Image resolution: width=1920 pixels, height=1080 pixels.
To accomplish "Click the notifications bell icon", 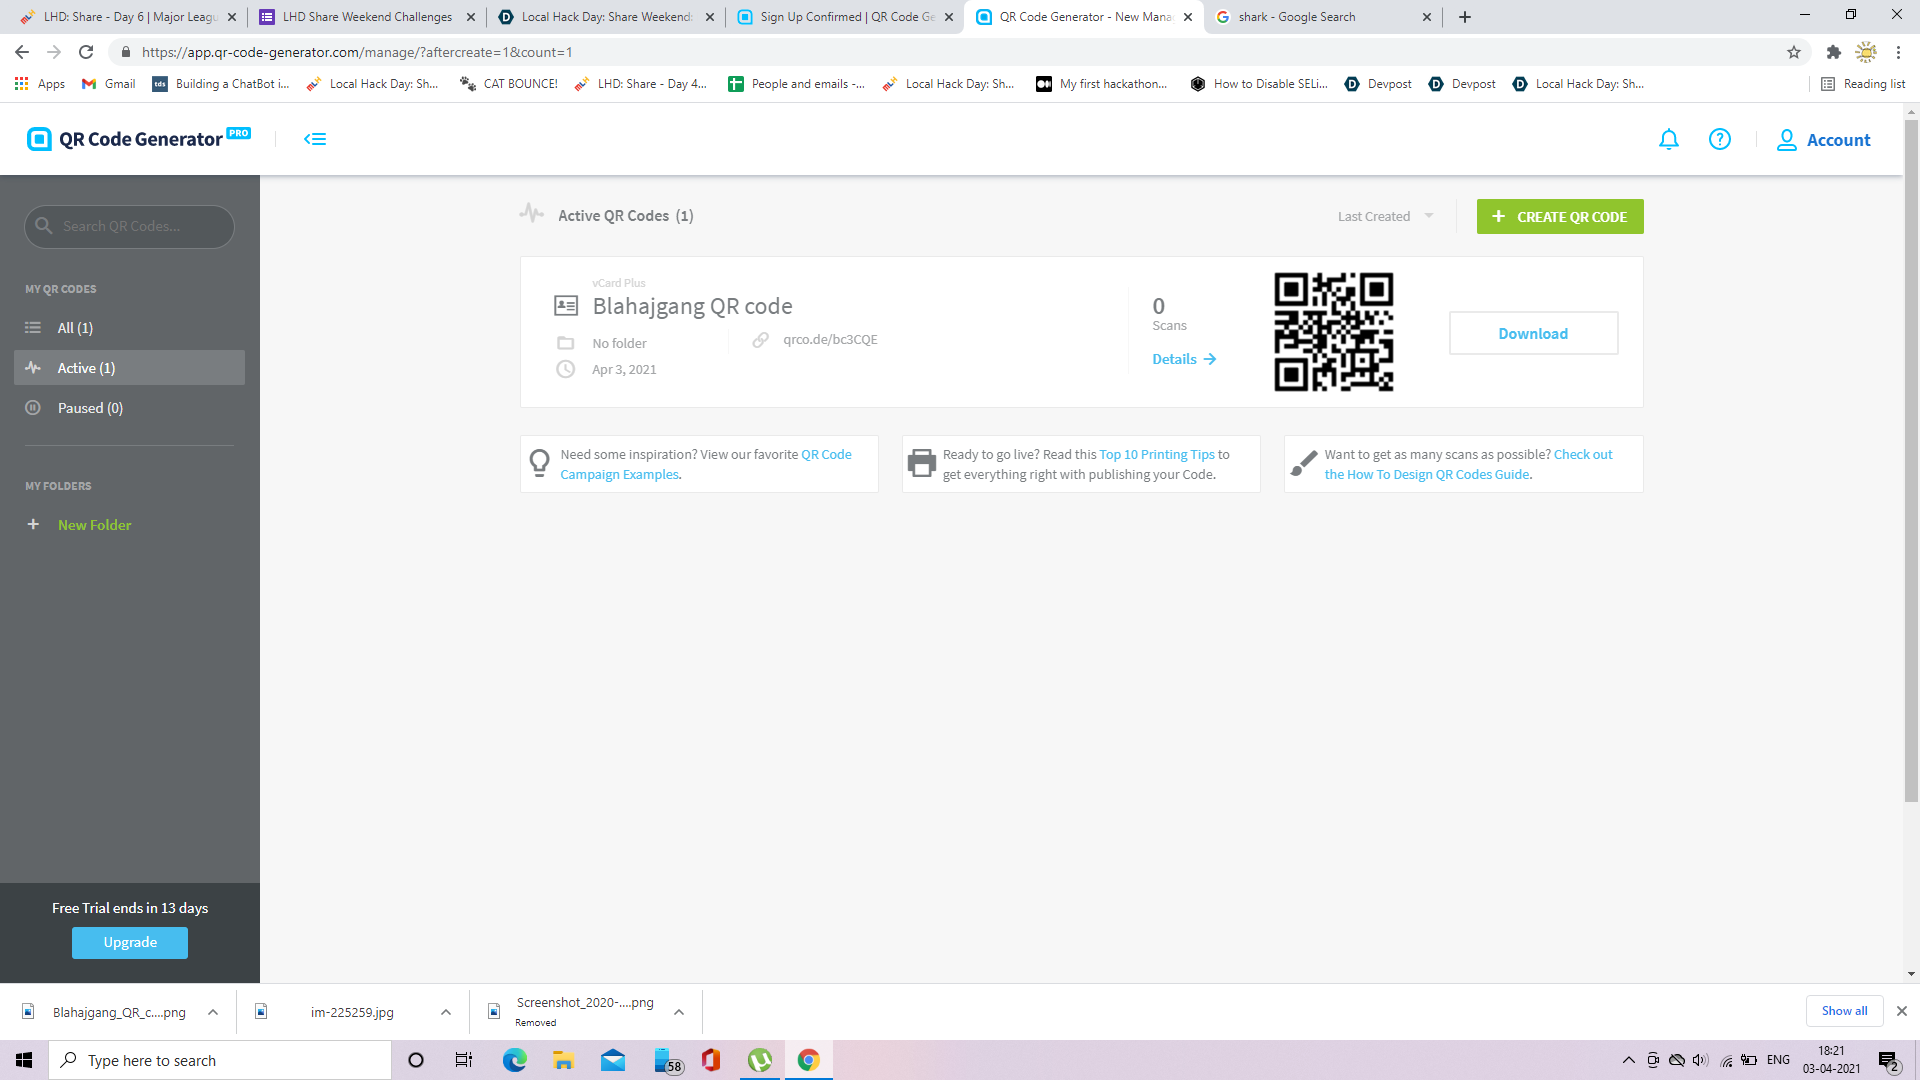I will click(1668, 140).
